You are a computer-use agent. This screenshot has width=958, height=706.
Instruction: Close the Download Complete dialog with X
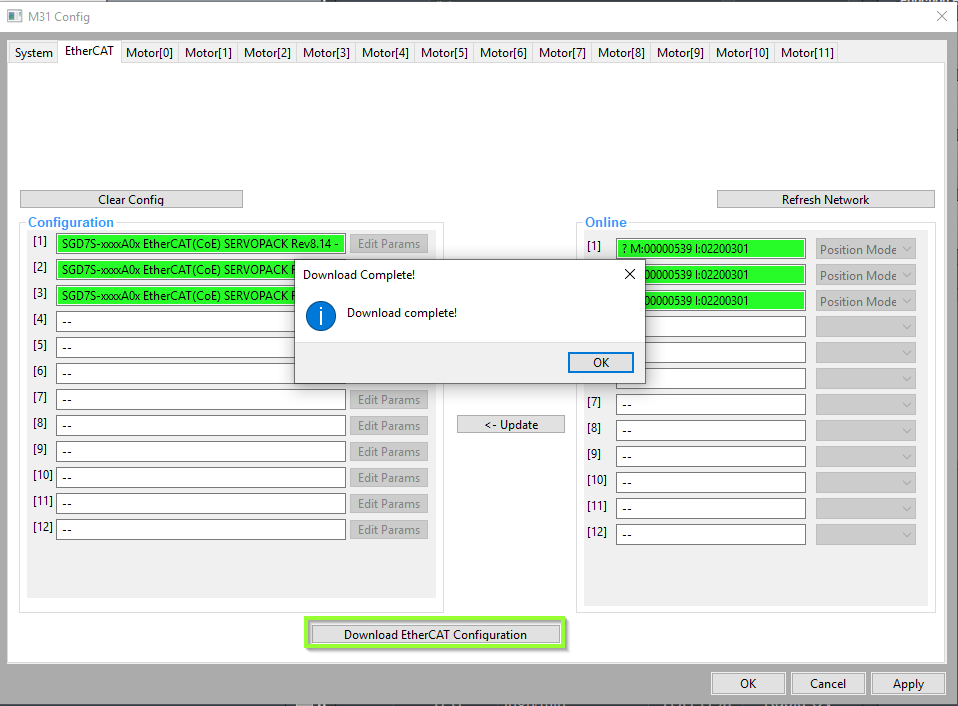[630, 274]
